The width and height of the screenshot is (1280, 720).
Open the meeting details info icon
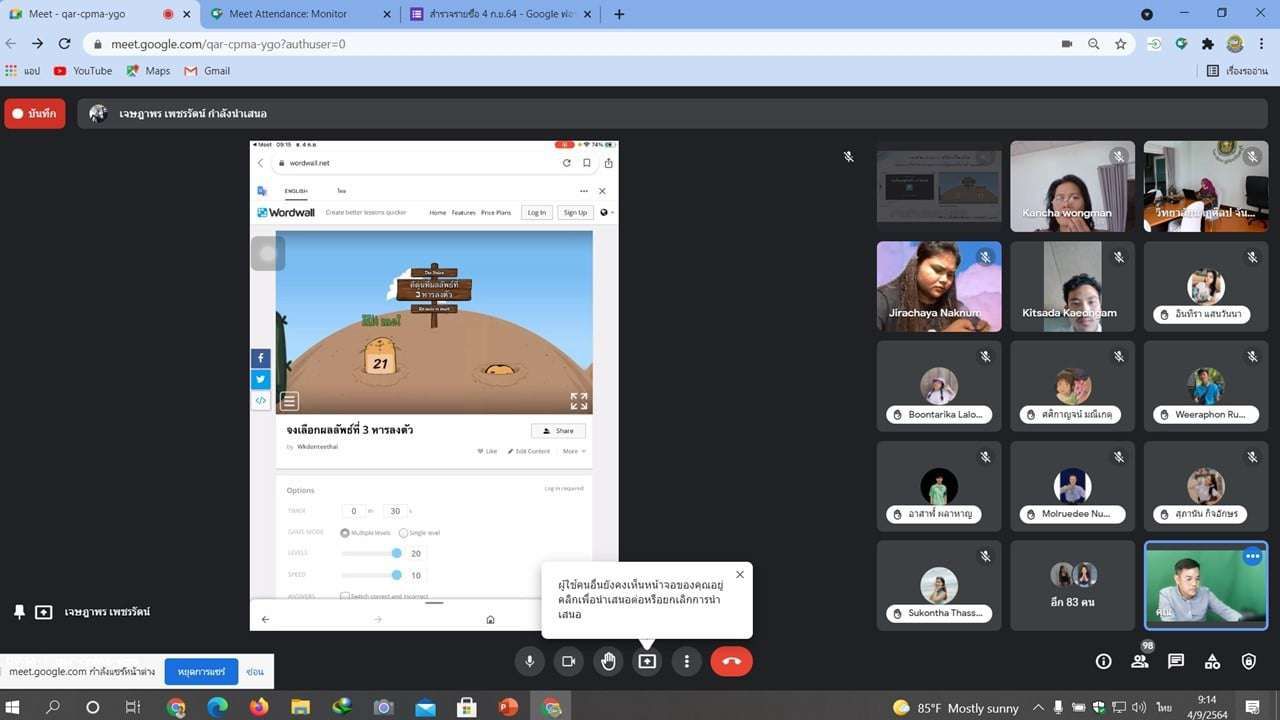coord(1103,661)
